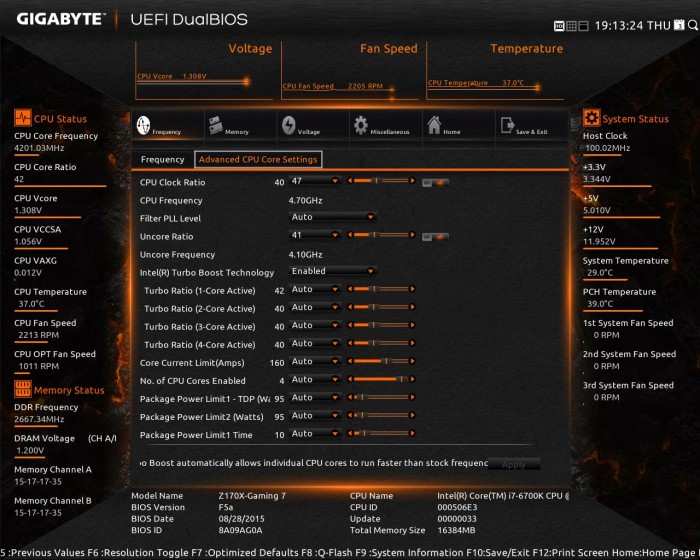Viewport: 700px width, 560px height.
Task: Open Turbo Ratio (3-Core Active) Auto dropdown
Action: [x=315, y=325]
